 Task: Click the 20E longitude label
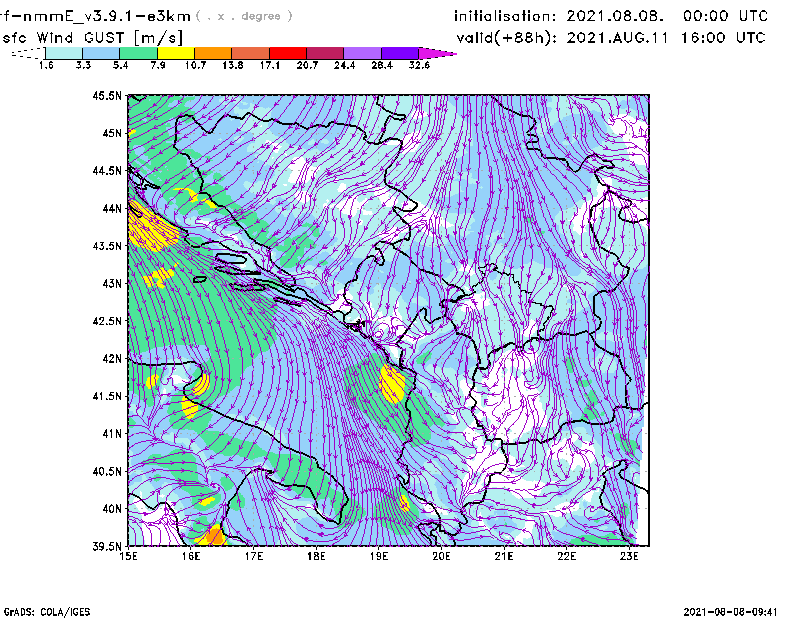[x=441, y=556]
